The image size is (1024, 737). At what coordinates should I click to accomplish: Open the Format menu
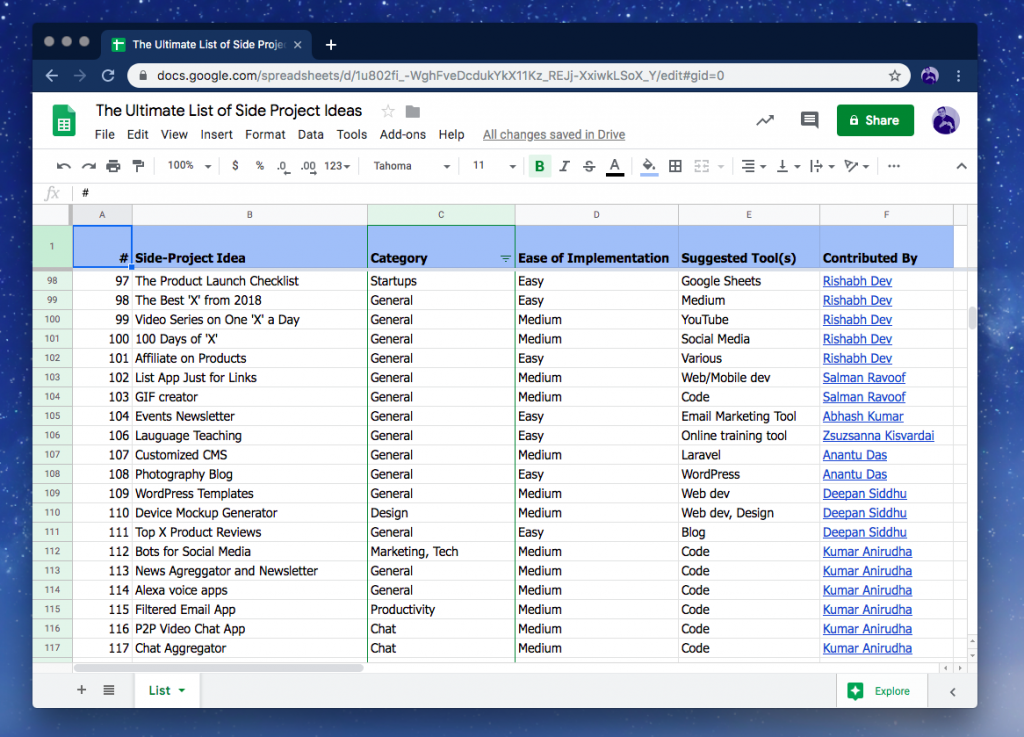pyautogui.click(x=265, y=134)
